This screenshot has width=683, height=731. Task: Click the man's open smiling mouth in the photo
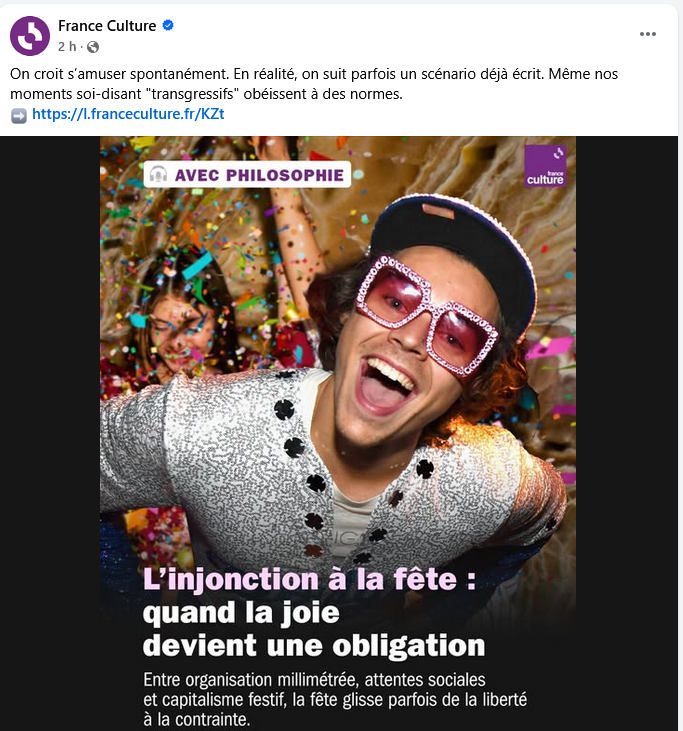pos(385,385)
